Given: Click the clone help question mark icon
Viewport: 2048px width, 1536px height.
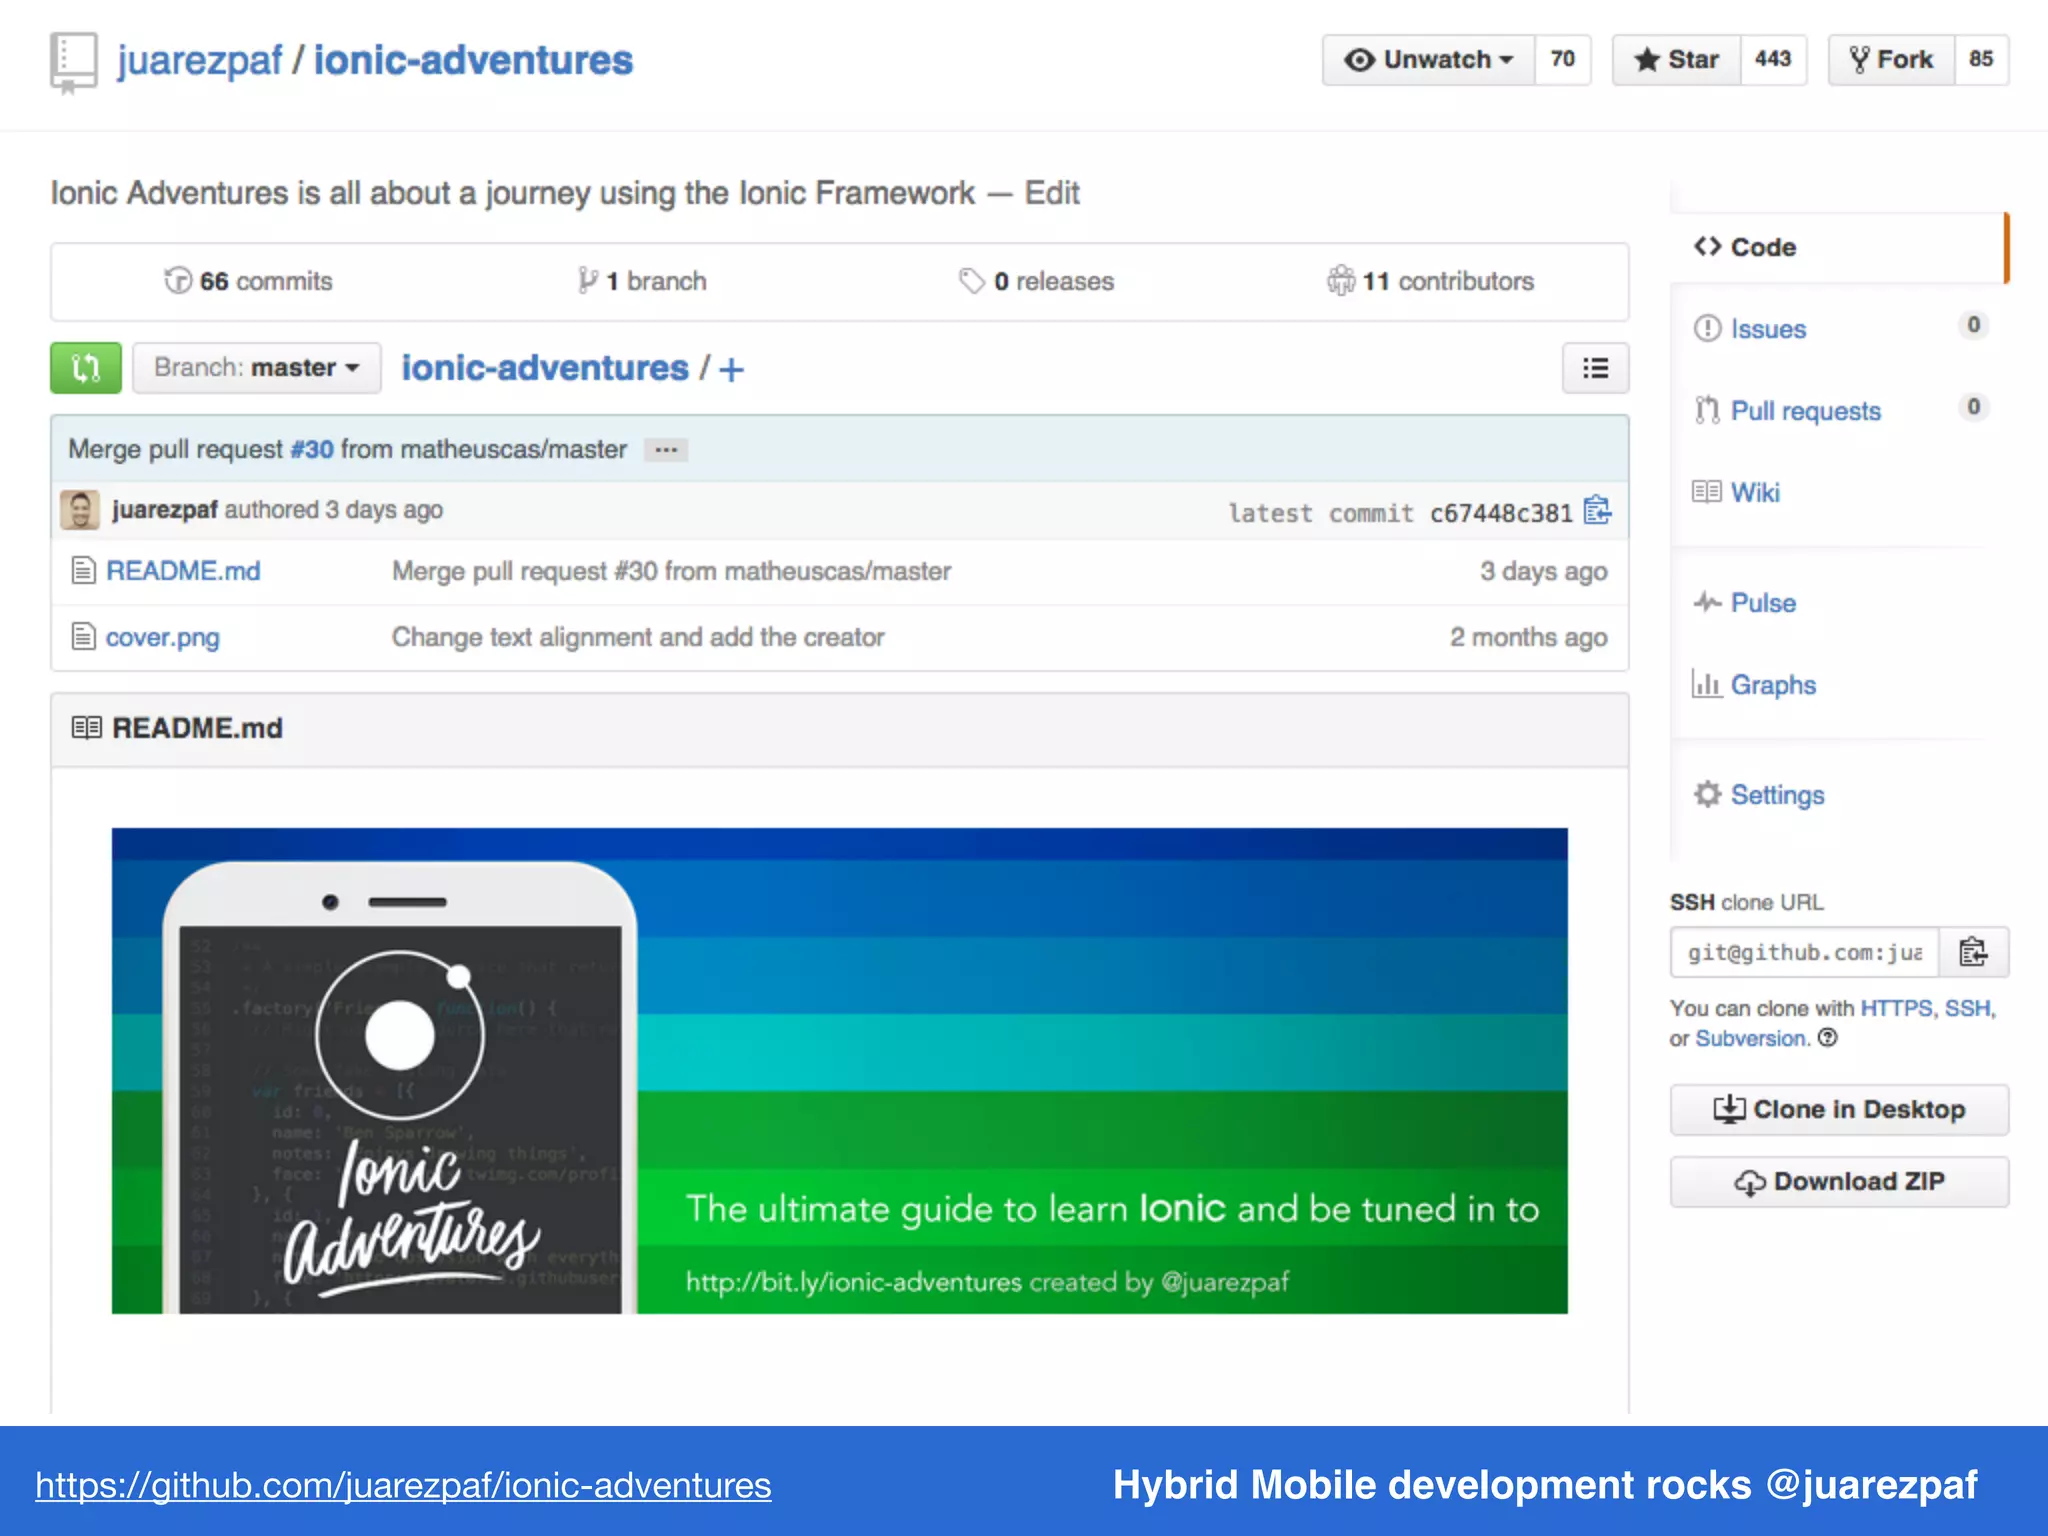Looking at the screenshot, I should pyautogui.click(x=1828, y=1038).
